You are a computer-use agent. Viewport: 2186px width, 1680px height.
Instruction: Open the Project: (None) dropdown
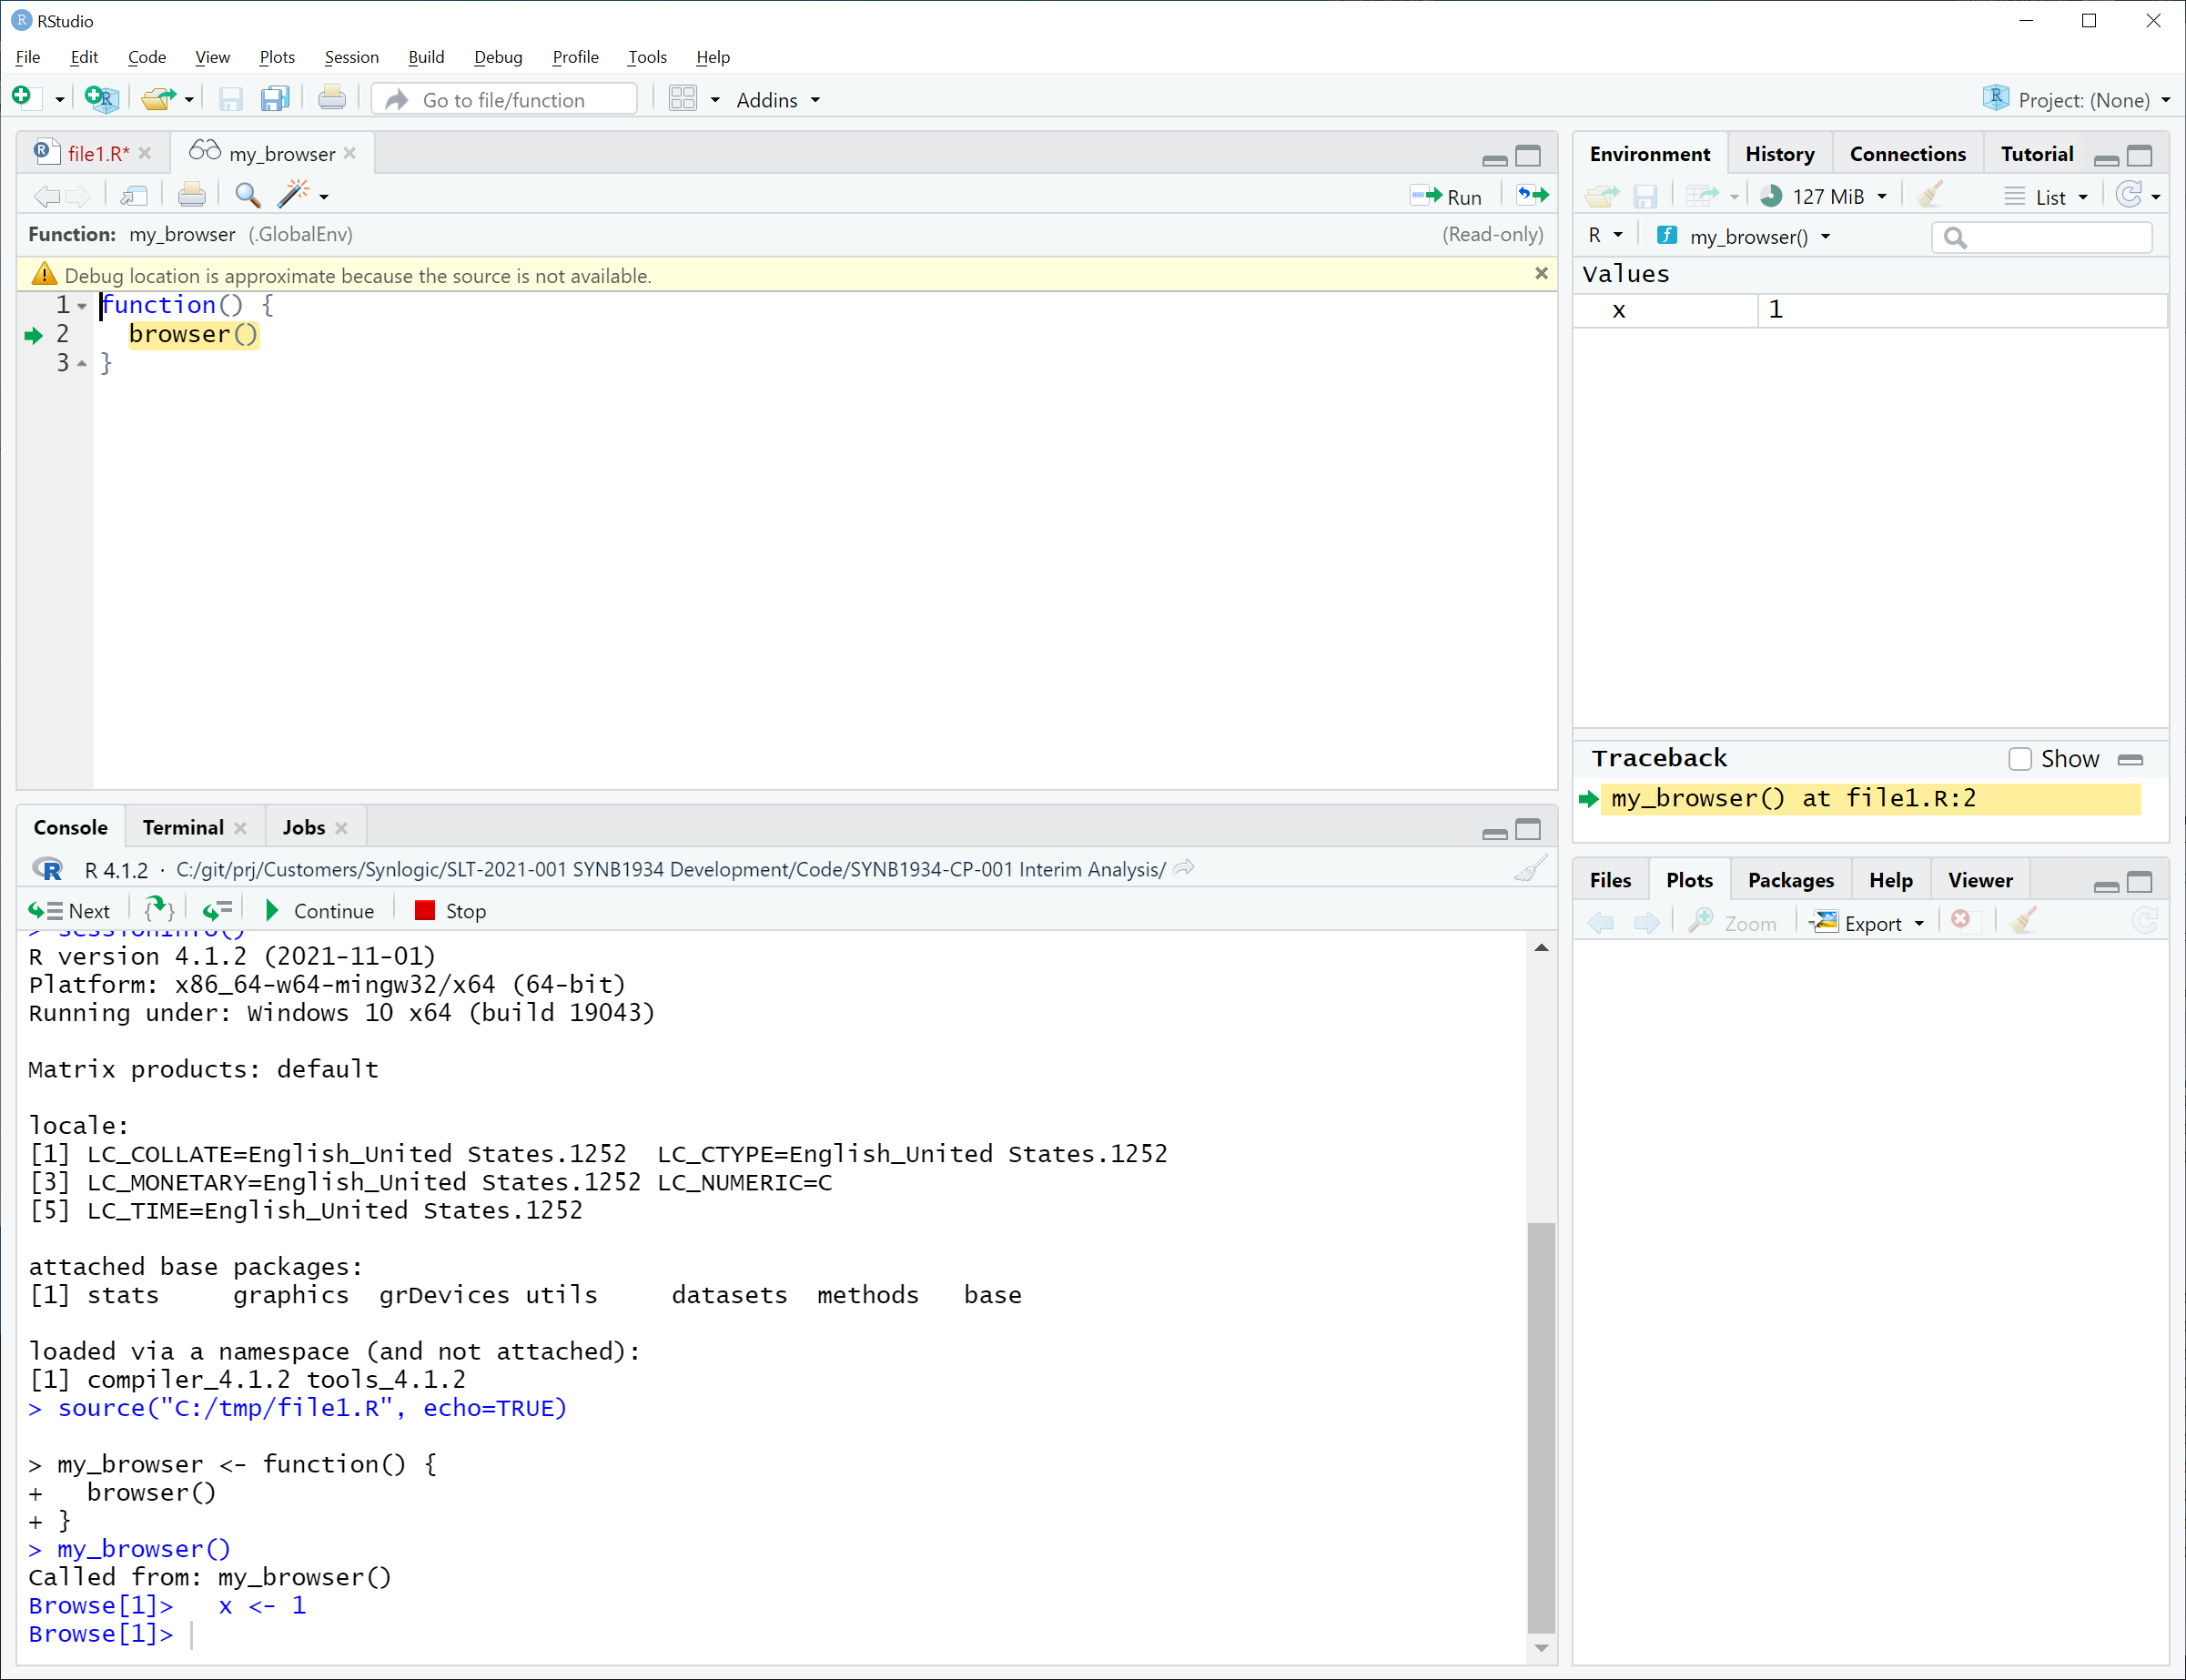(2076, 99)
